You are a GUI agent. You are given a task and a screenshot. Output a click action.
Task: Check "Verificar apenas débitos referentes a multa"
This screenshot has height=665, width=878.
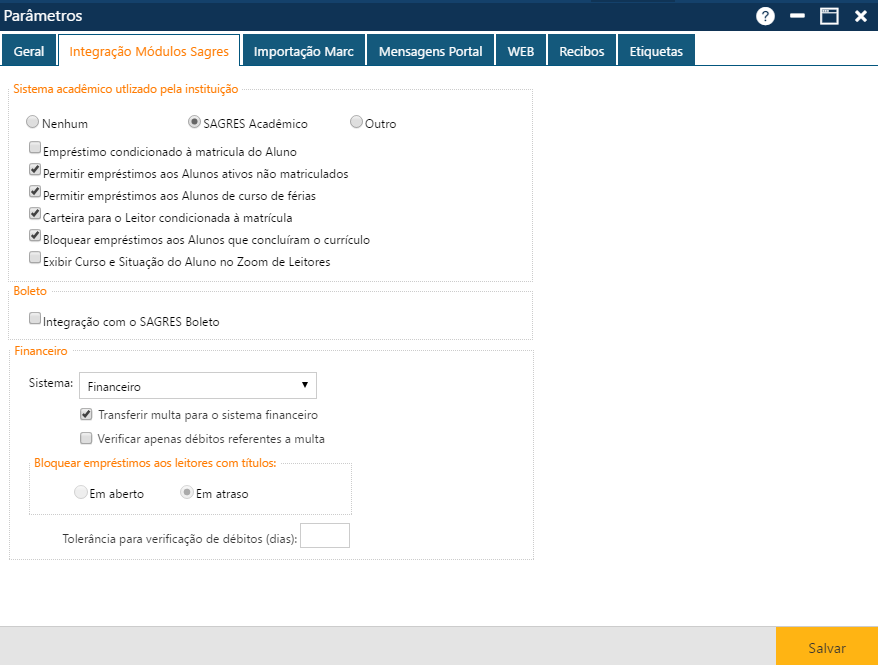86,437
